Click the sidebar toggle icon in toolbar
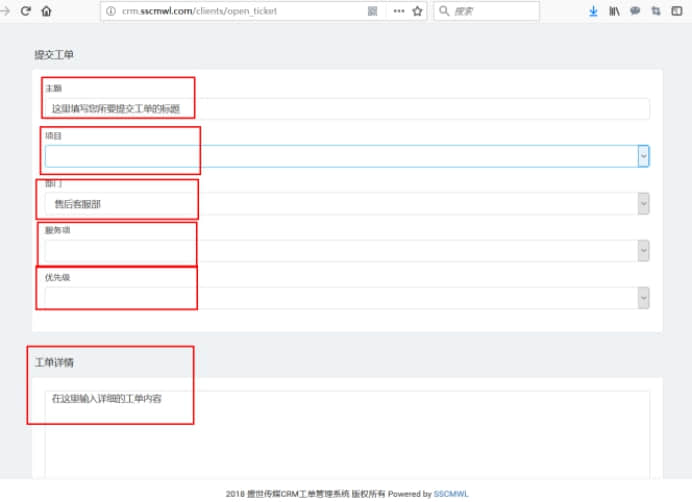Viewport: 692px width, 502px height. click(676, 11)
